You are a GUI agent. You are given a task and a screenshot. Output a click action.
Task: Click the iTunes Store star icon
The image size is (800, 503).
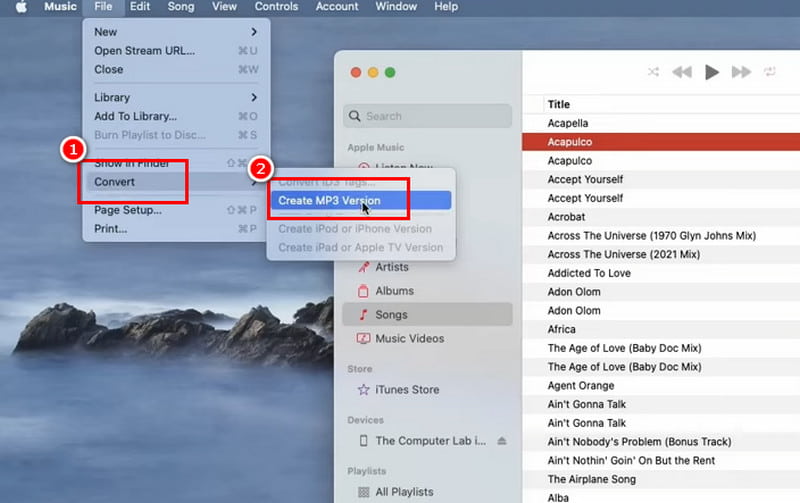pyautogui.click(x=363, y=389)
